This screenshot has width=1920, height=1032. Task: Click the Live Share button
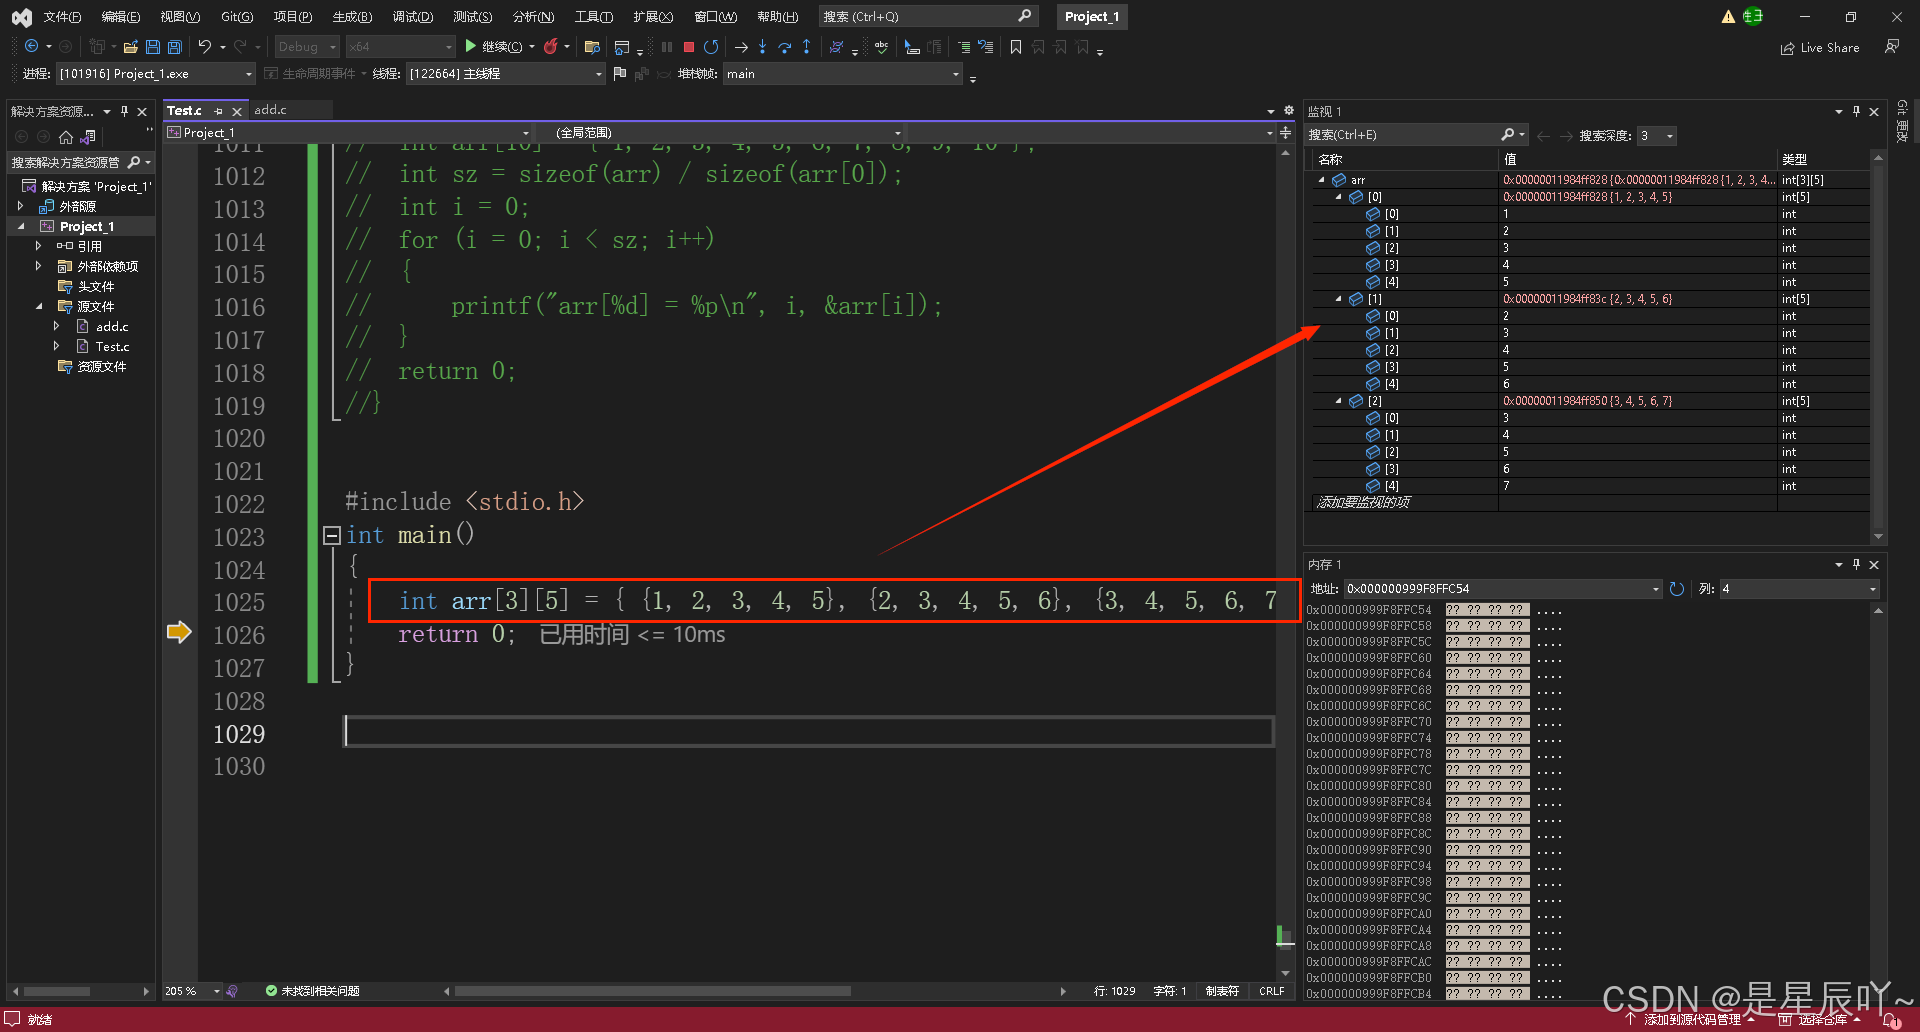click(1820, 48)
